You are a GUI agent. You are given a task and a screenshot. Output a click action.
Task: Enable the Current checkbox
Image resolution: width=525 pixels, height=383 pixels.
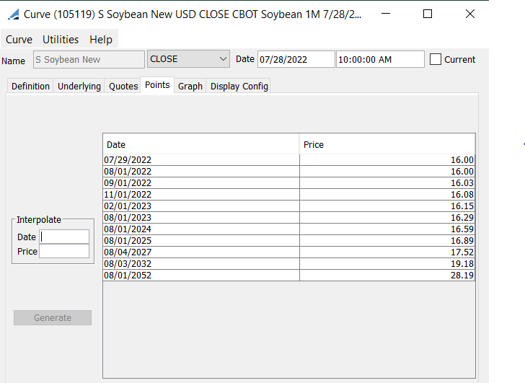coord(435,59)
